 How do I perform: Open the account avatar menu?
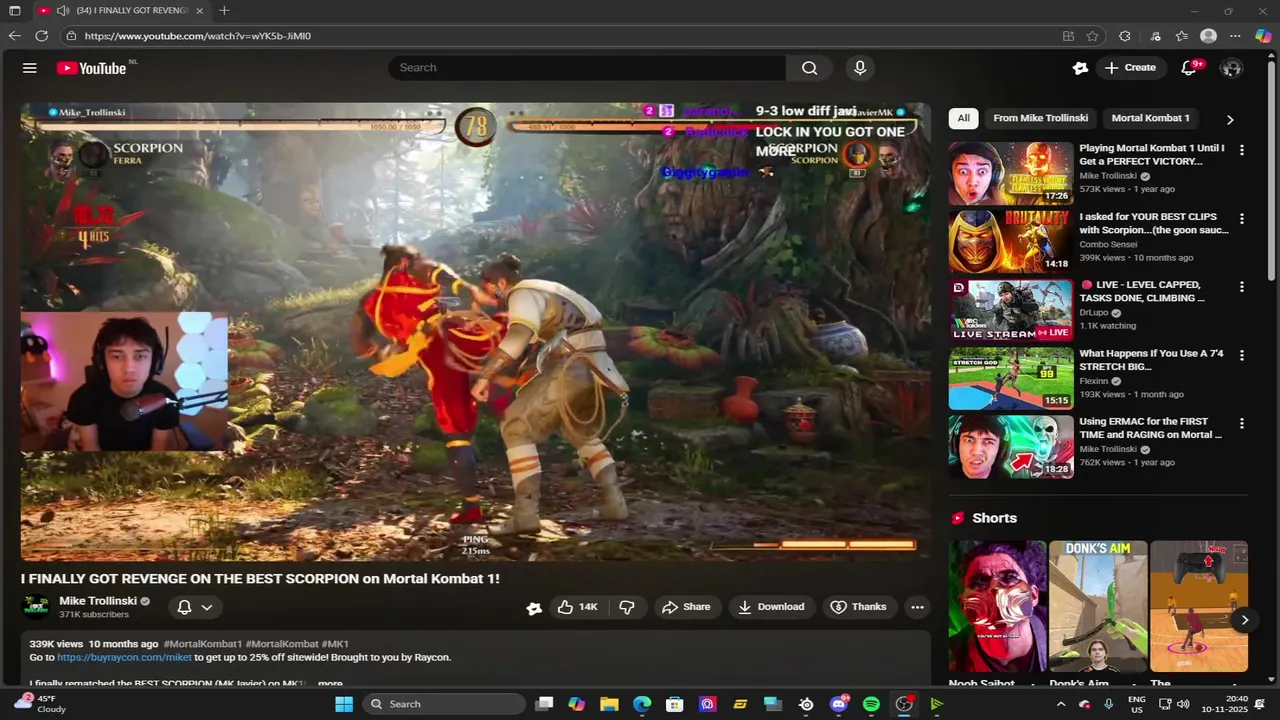(x=1231, y=68)
